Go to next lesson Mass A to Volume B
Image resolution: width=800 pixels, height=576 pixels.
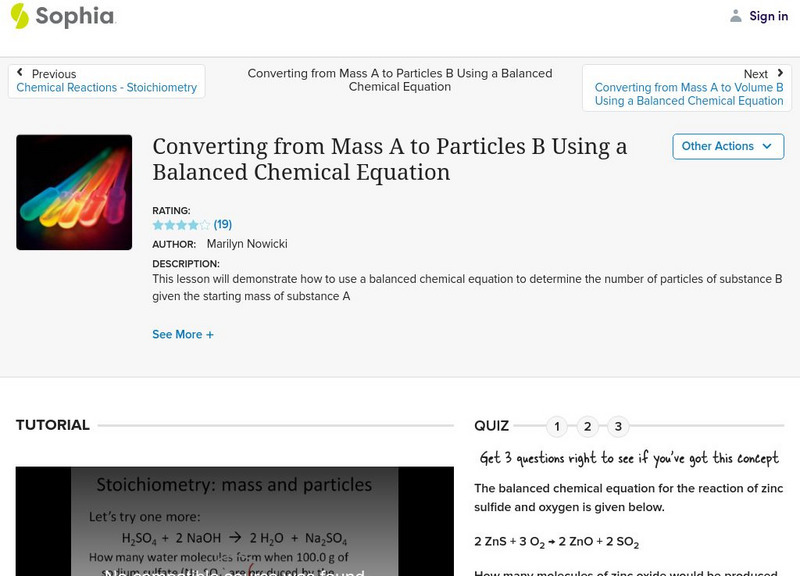coord(689,94)
